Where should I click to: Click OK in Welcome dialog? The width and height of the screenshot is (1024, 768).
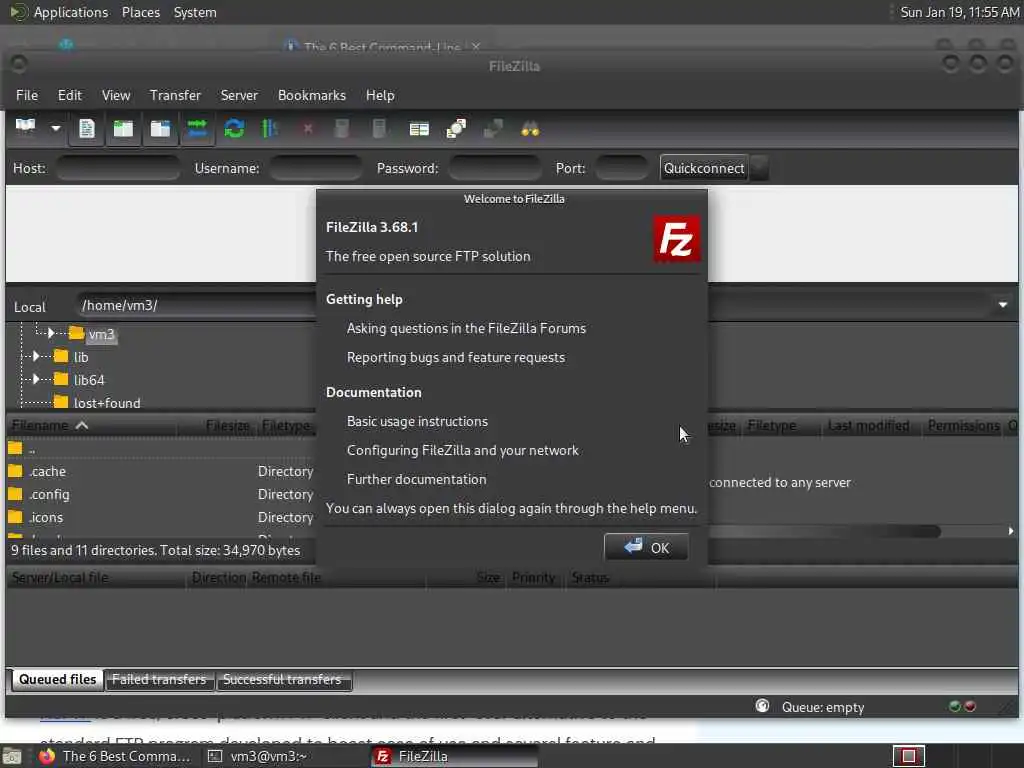coord(646,547)
